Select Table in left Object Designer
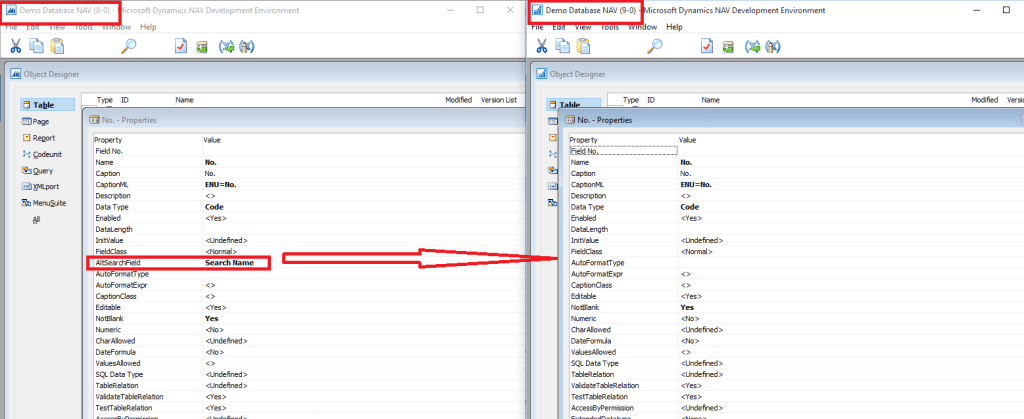 pos(43,105)
